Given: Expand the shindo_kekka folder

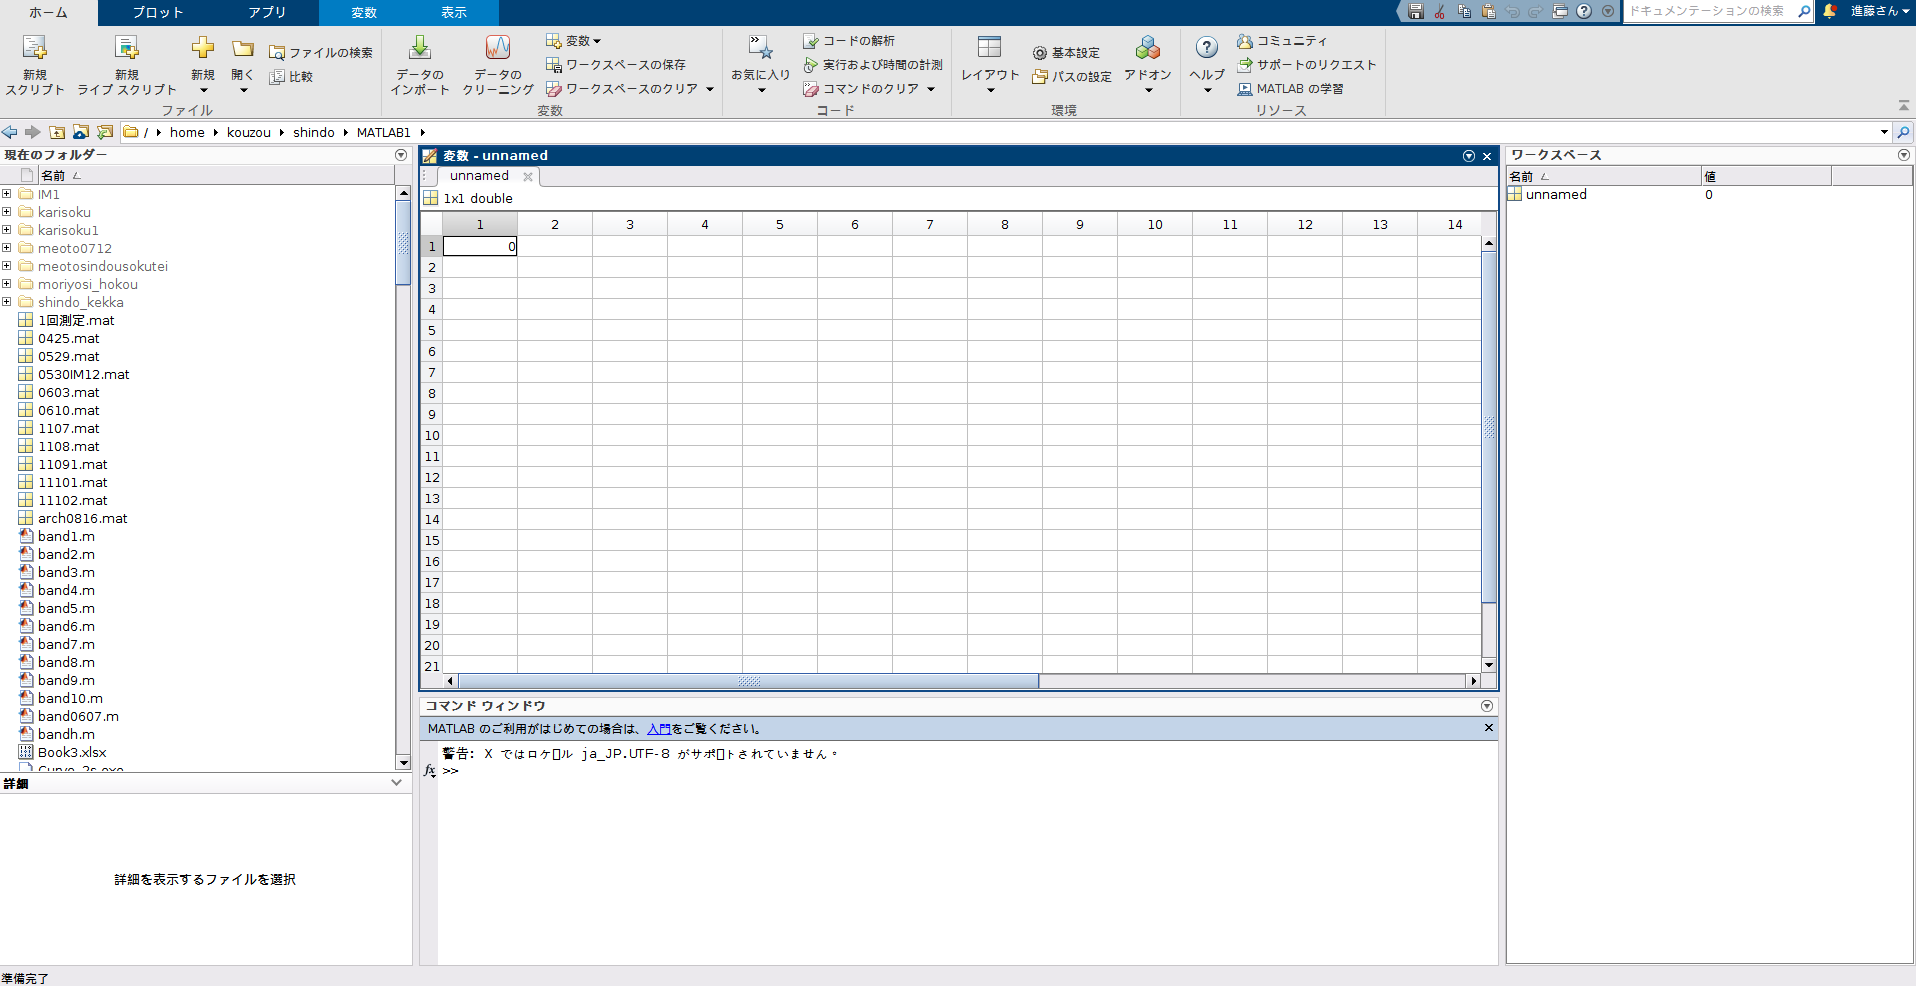Looking at the screenshot, I should (x=6, y=302).
